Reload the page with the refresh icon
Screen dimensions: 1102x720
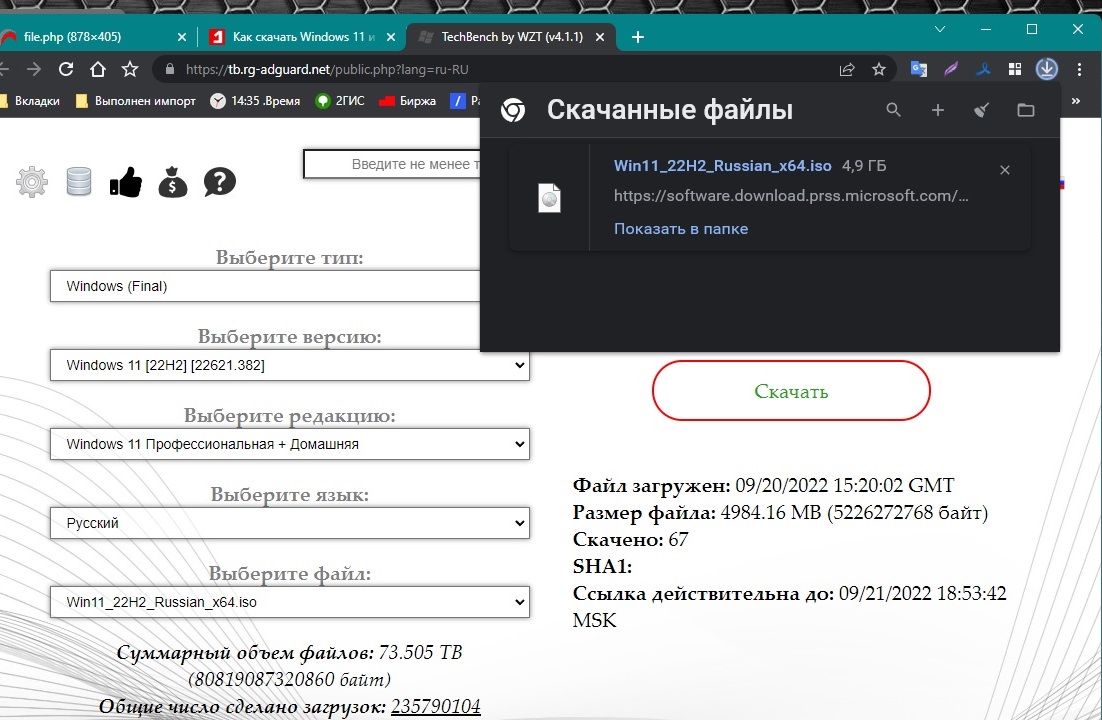point(66,69)
